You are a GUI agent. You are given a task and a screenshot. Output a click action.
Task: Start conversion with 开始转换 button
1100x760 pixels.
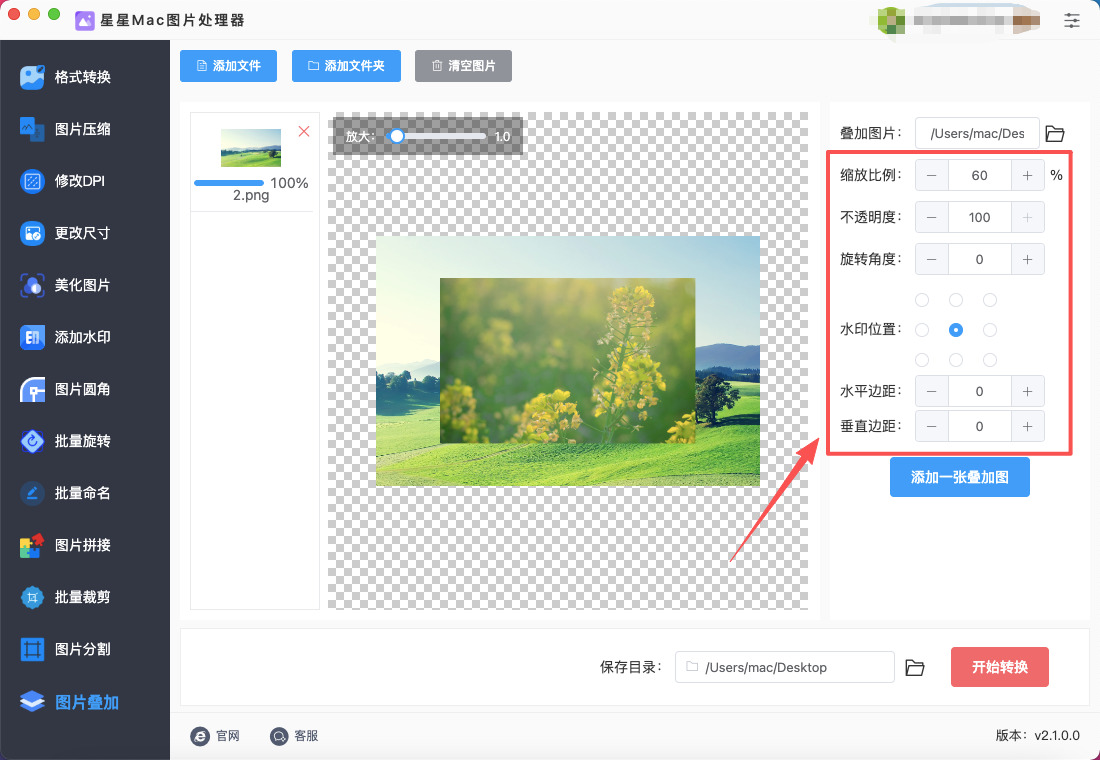point(1000,667)
